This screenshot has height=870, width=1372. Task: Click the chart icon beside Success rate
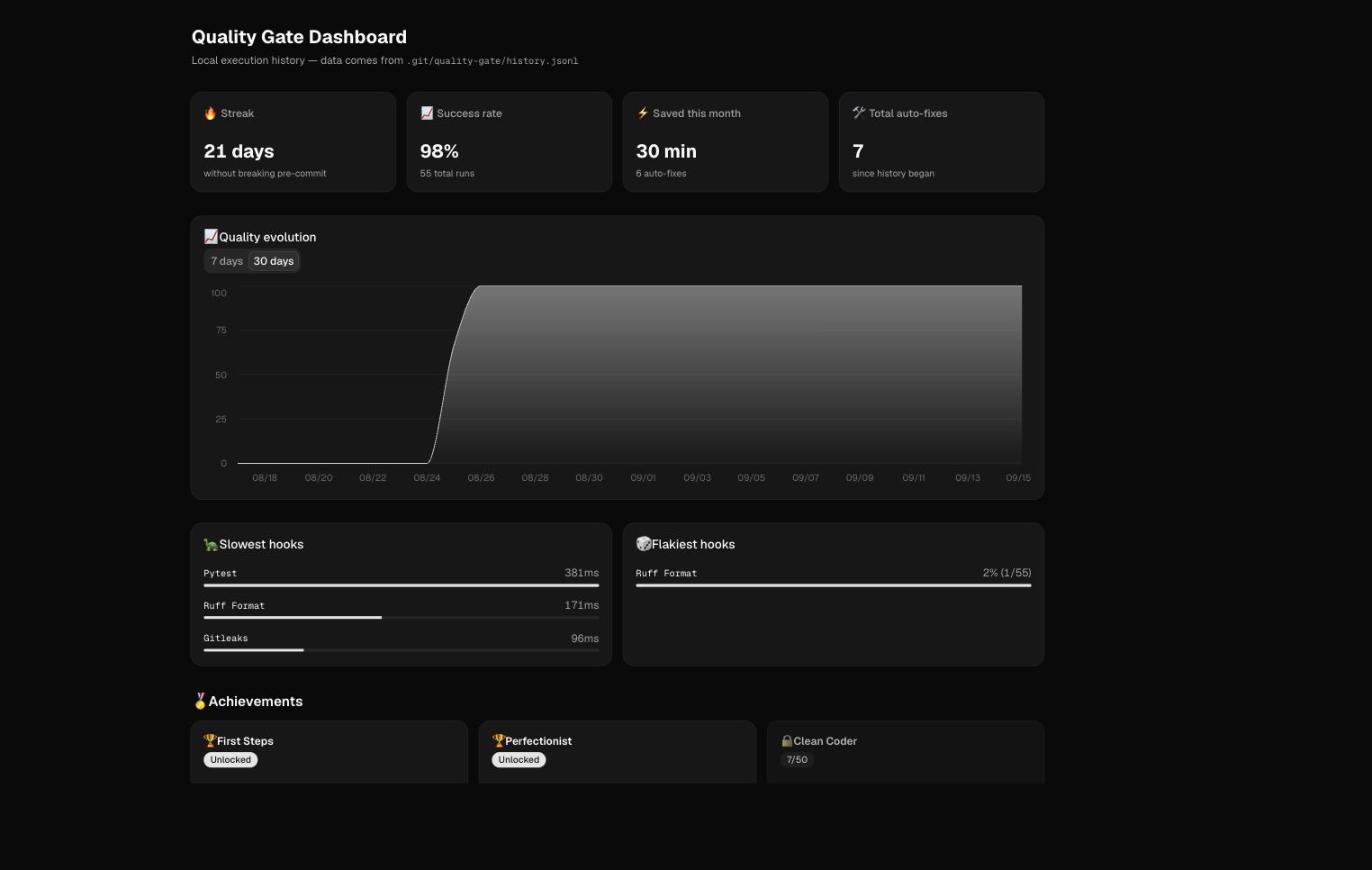pyautogui.click(x=427, y=113)
